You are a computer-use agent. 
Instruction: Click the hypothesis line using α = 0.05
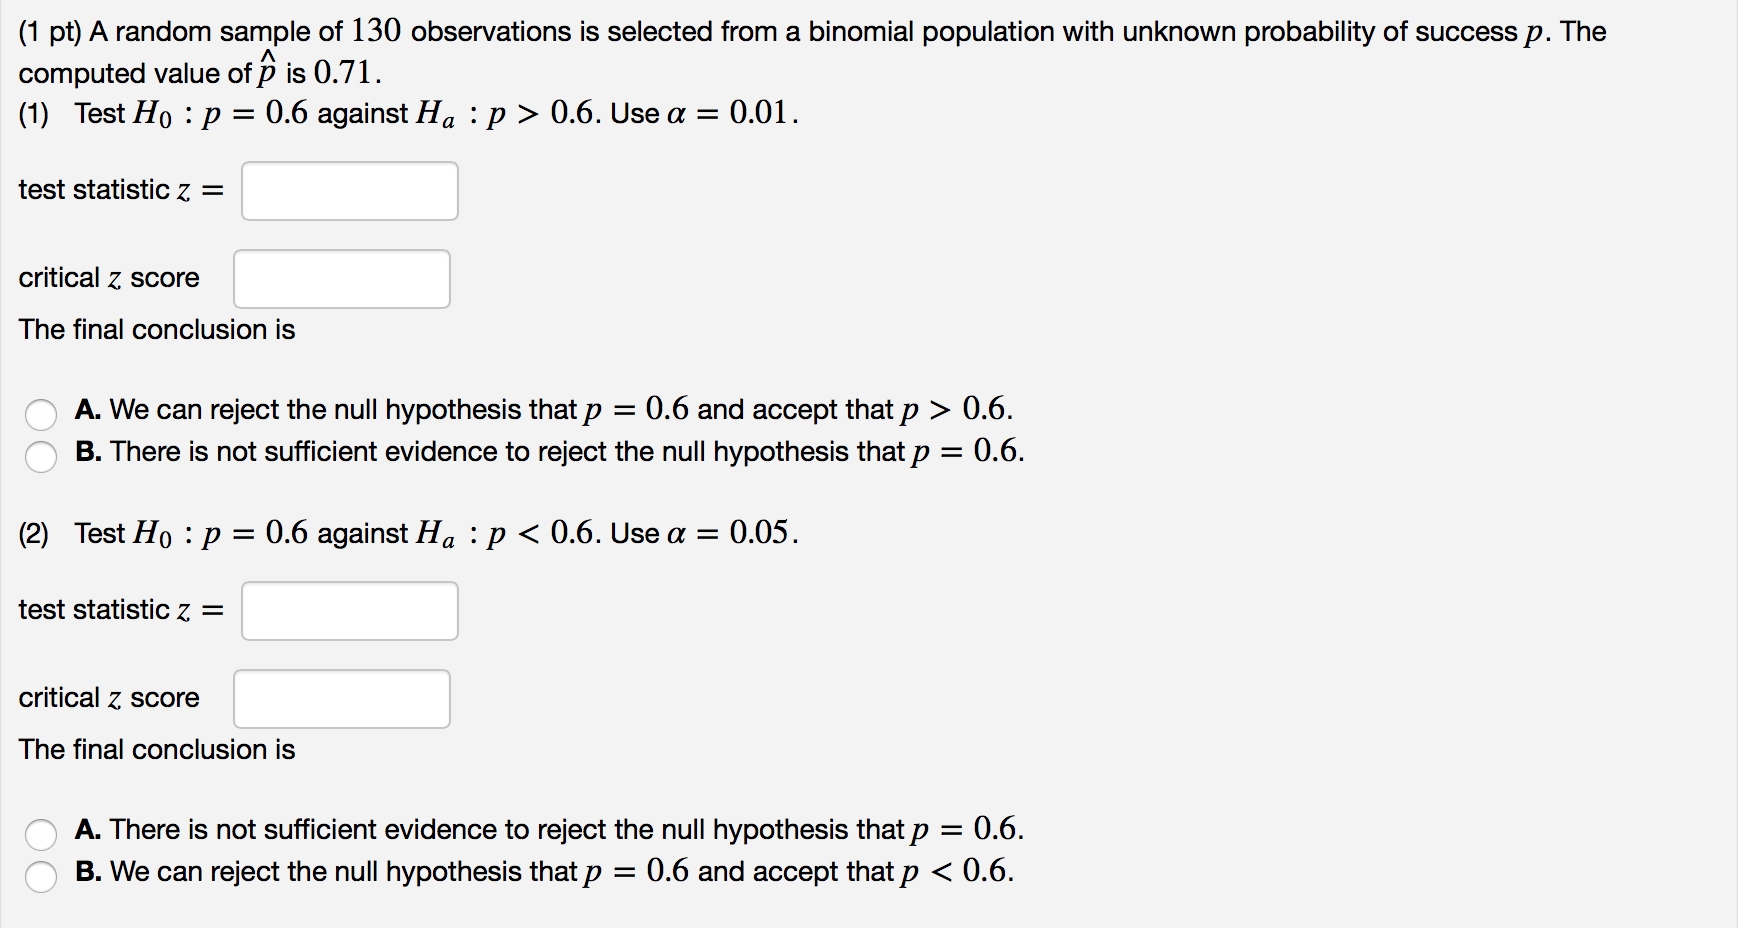408,533
